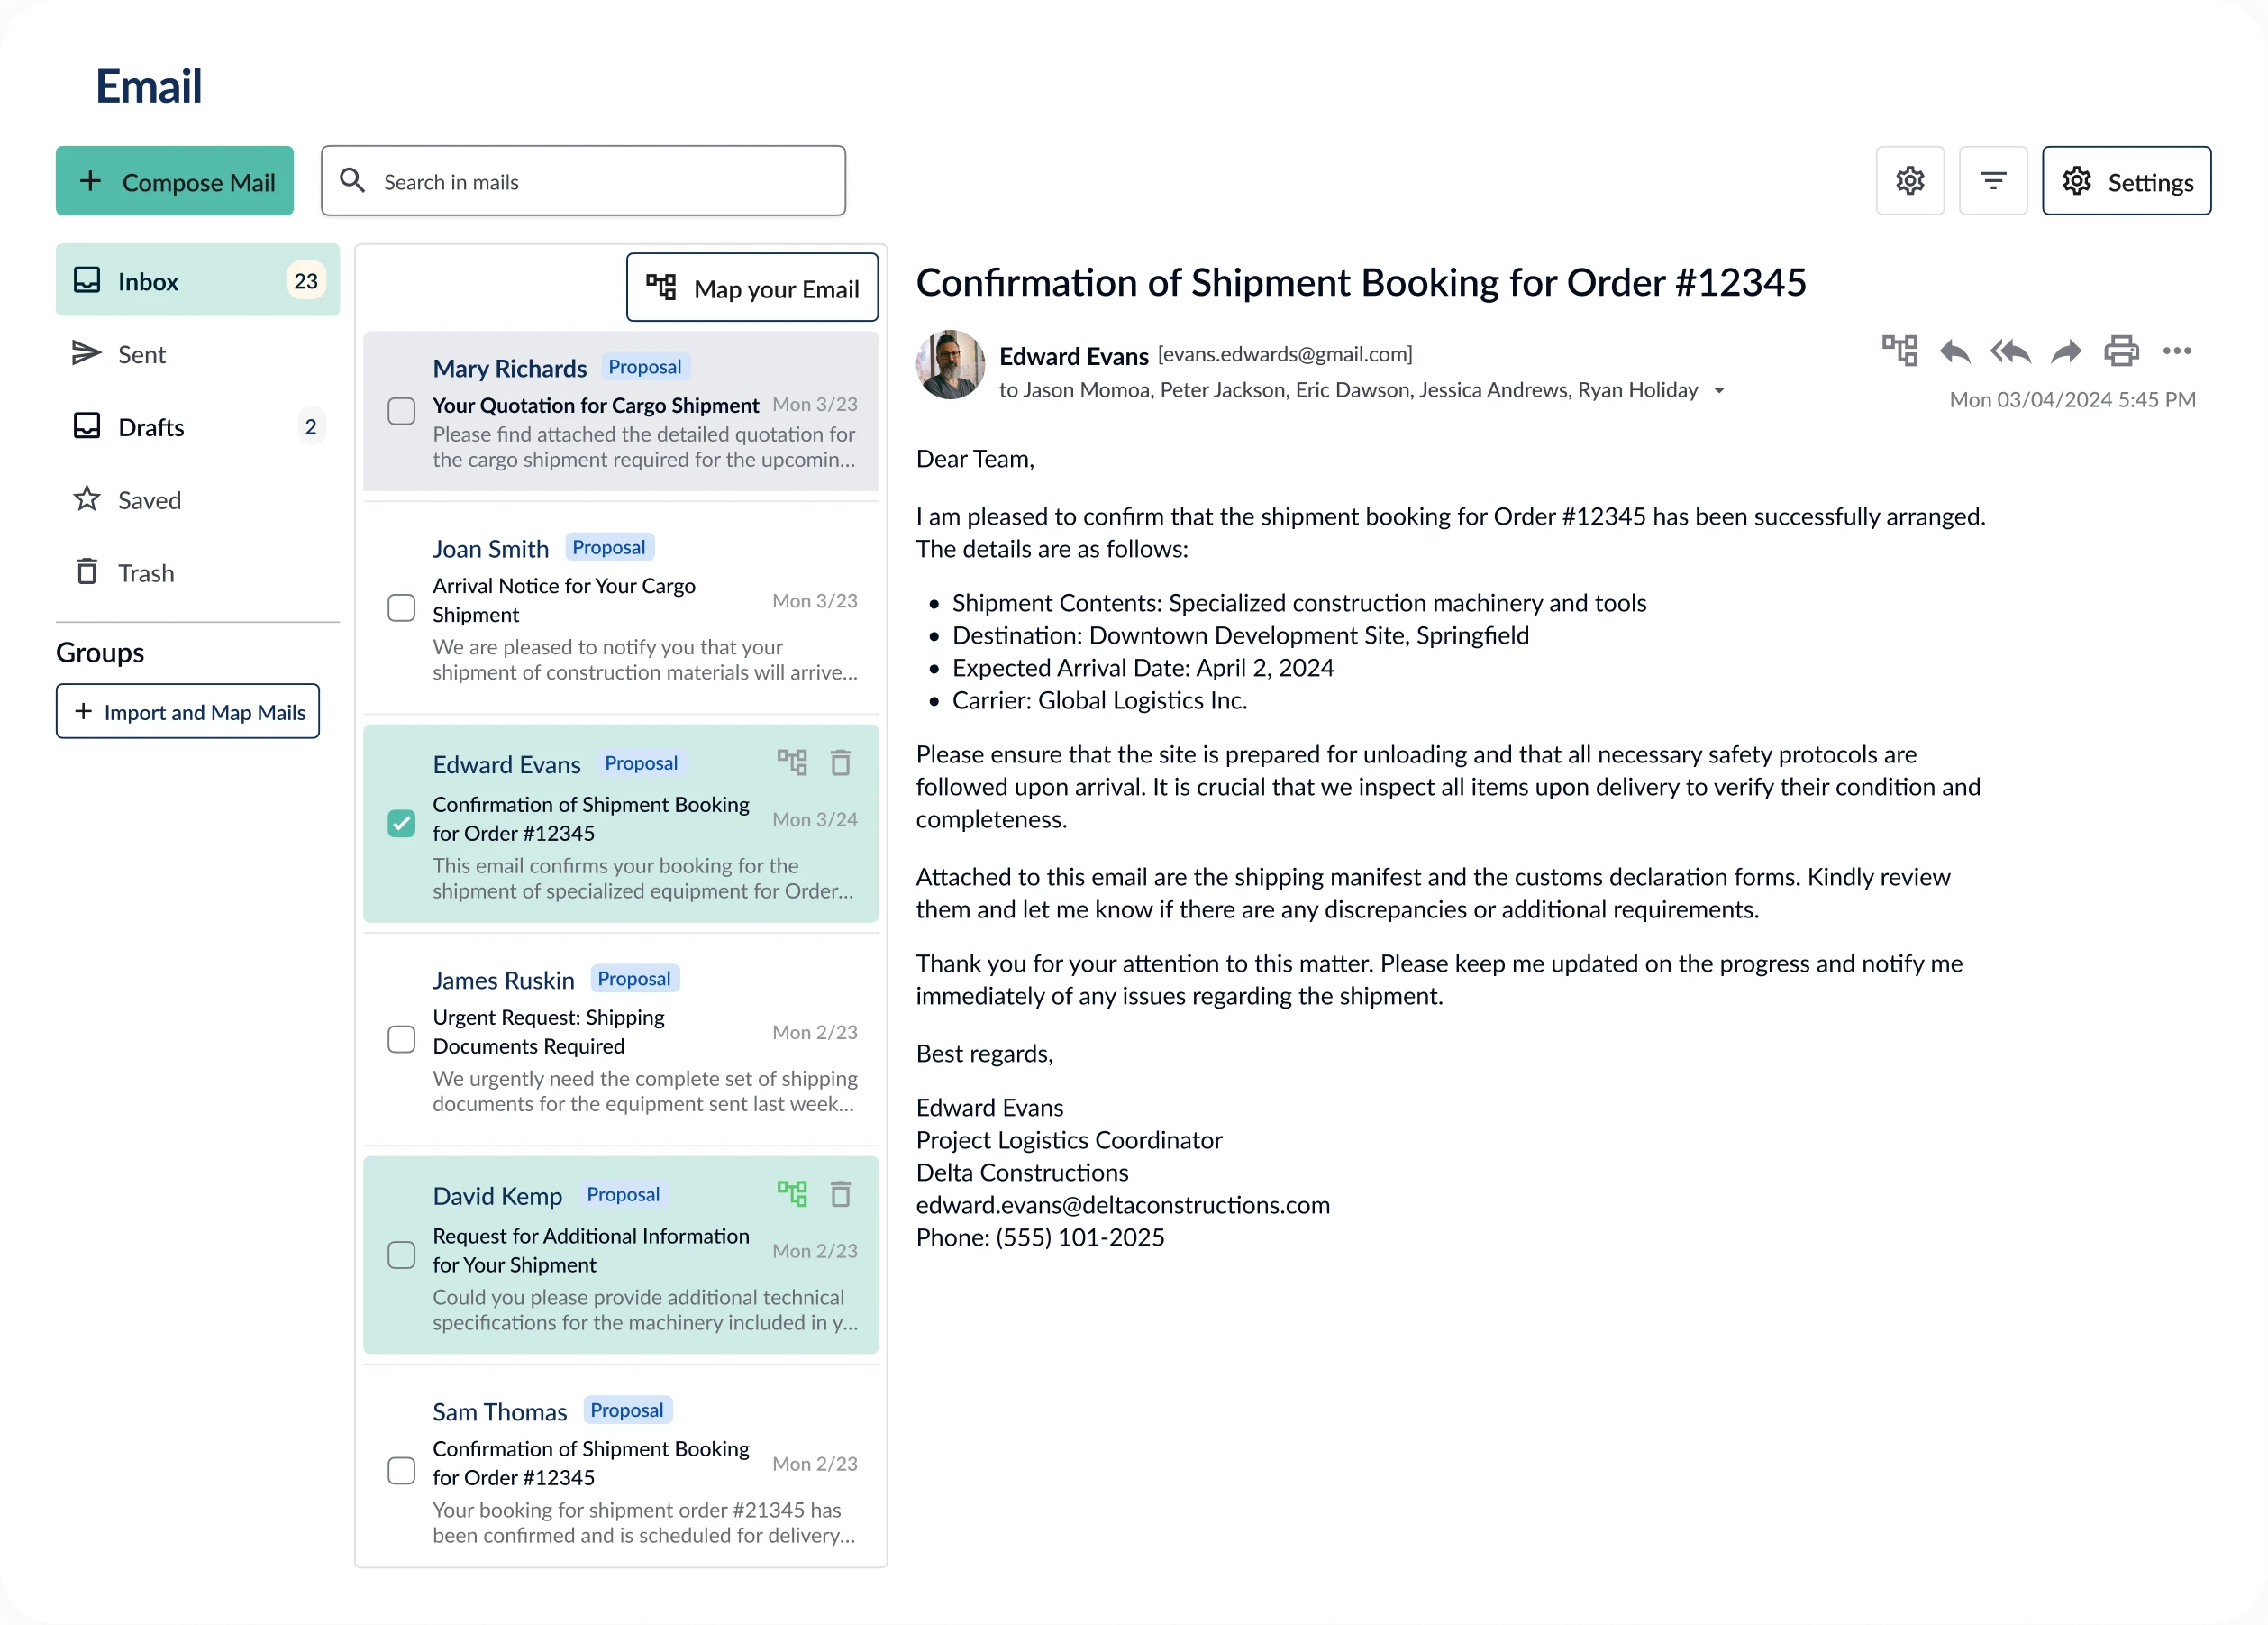This screenshot has width=2268, height=1625.
Task: Open the Sent folder
Action: point(142,355)
